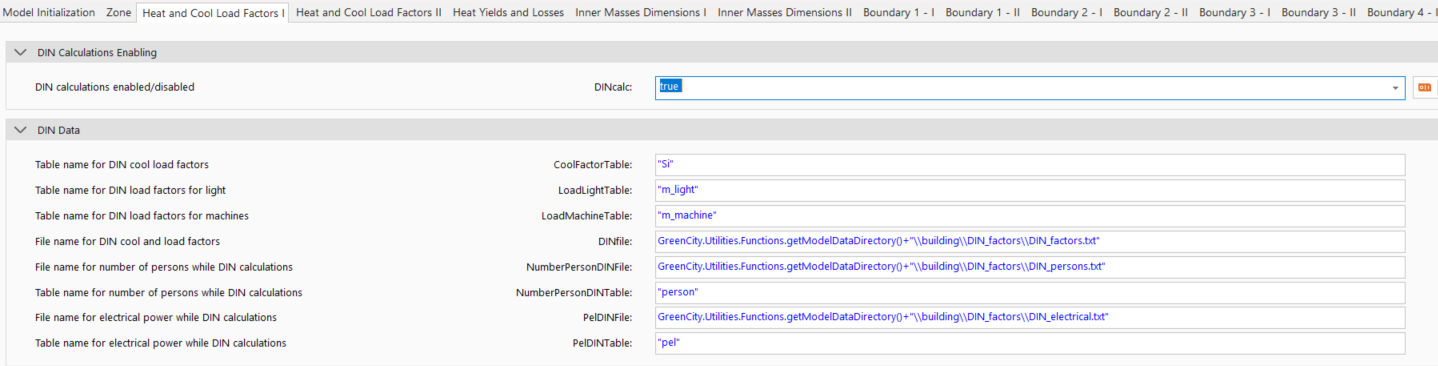
Task: Open the Boundary 2 - I tab
Action: [x=1067, y=13]
